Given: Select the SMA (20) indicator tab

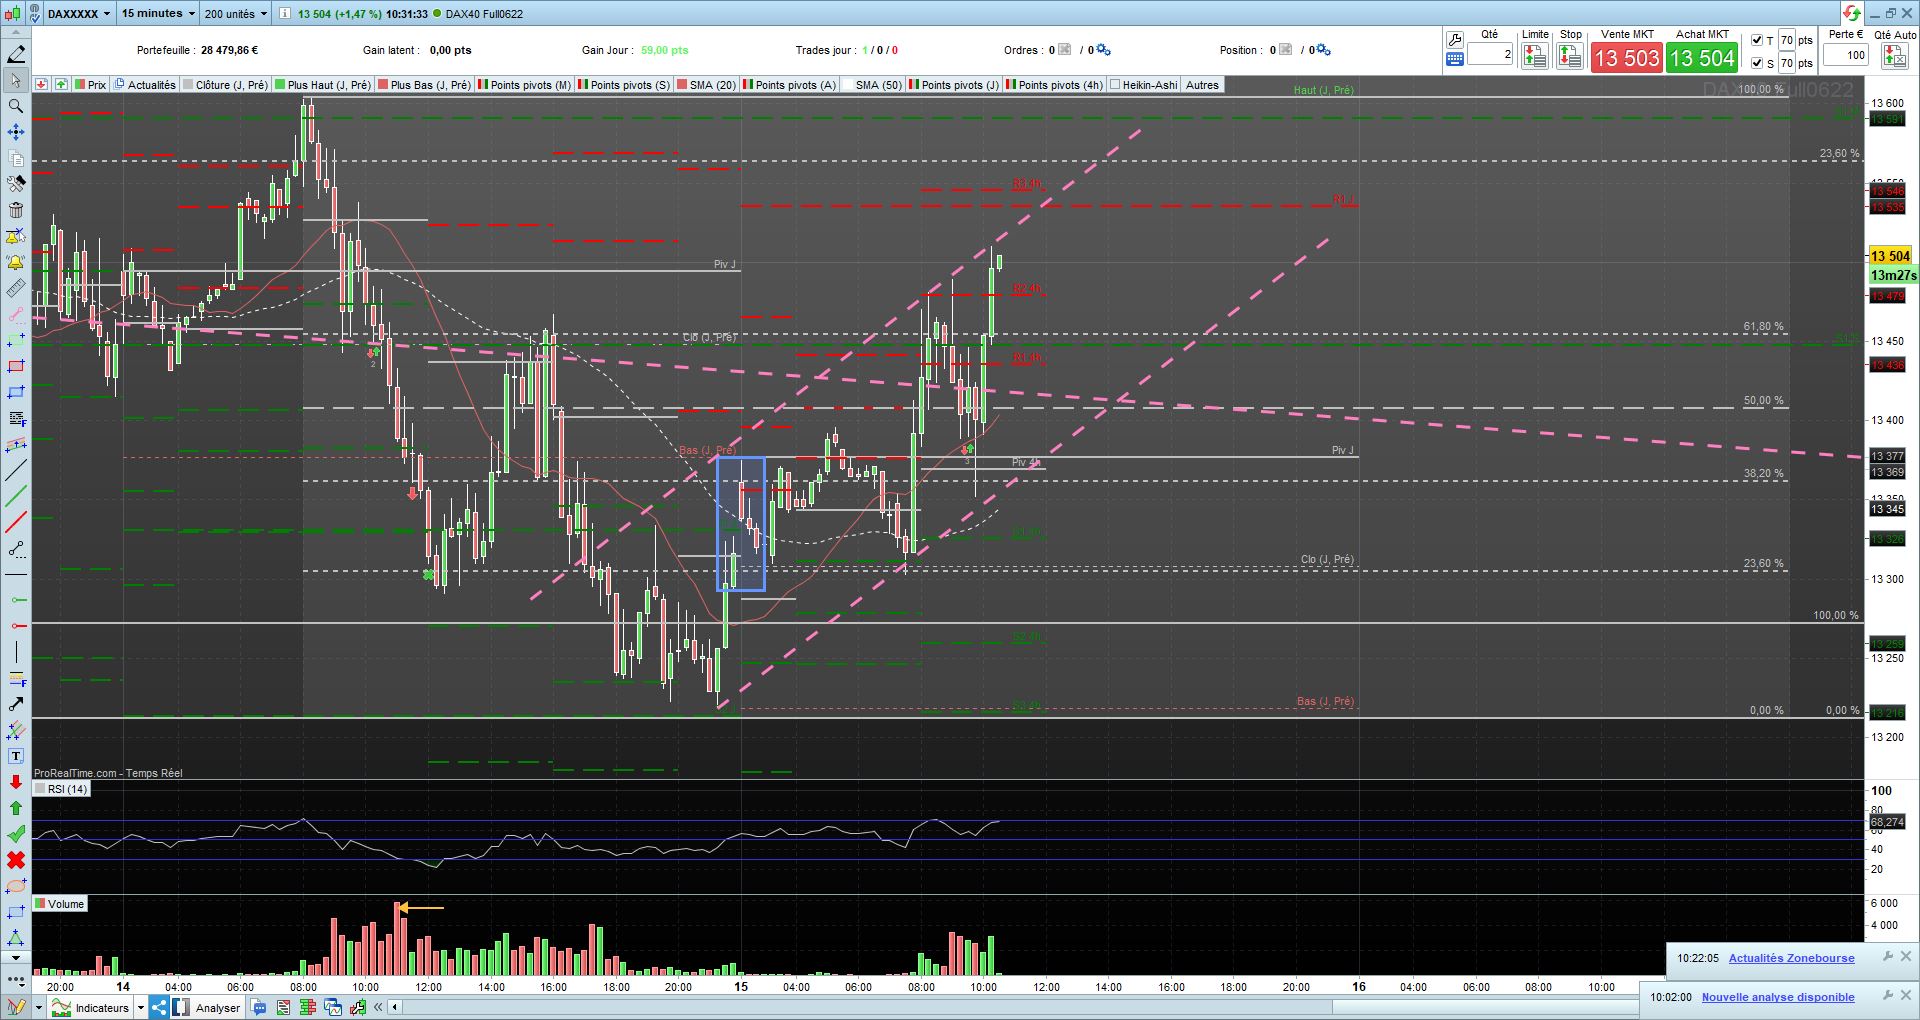Looking at the screenshot, I should pos(706,85).
